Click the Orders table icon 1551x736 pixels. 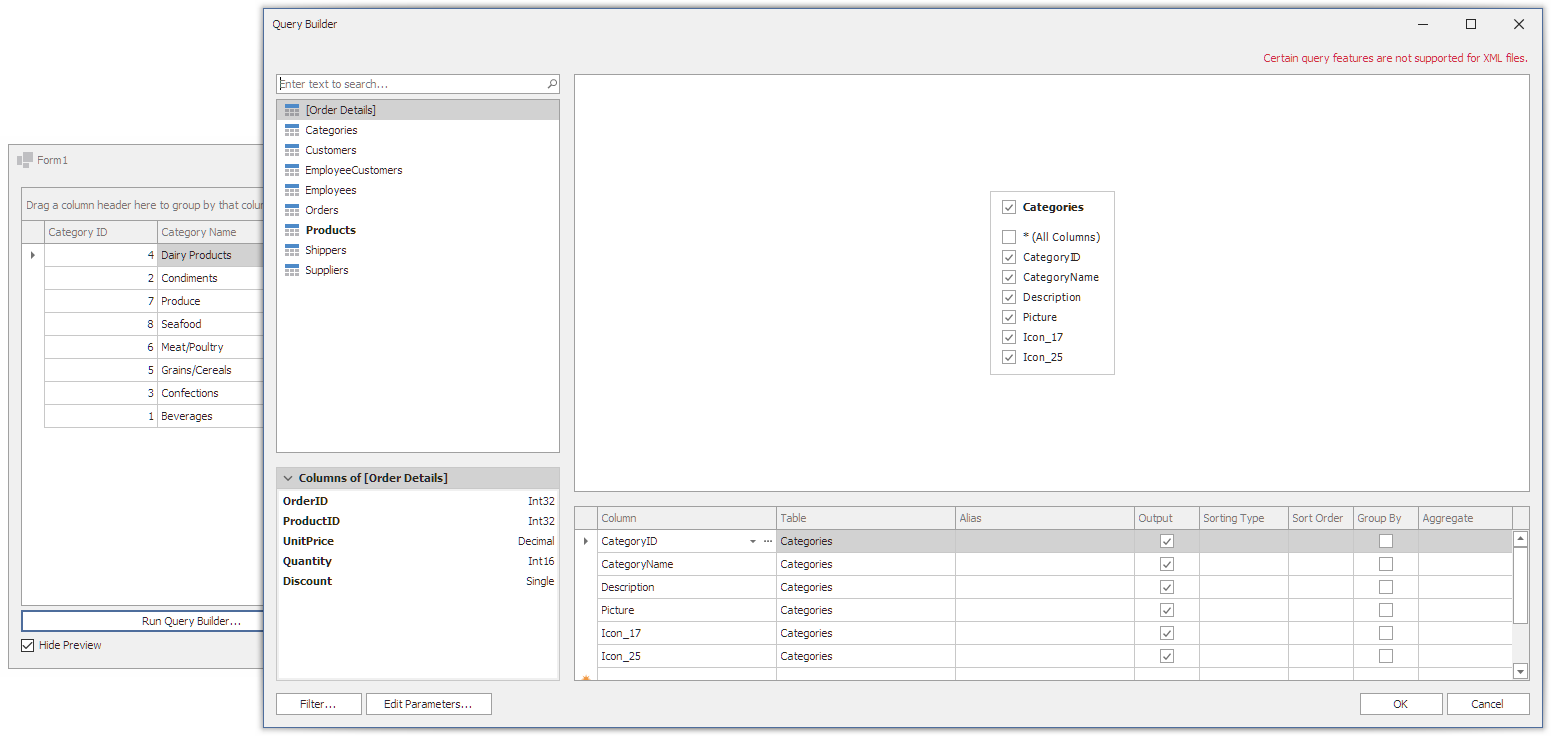pos(292,210)
